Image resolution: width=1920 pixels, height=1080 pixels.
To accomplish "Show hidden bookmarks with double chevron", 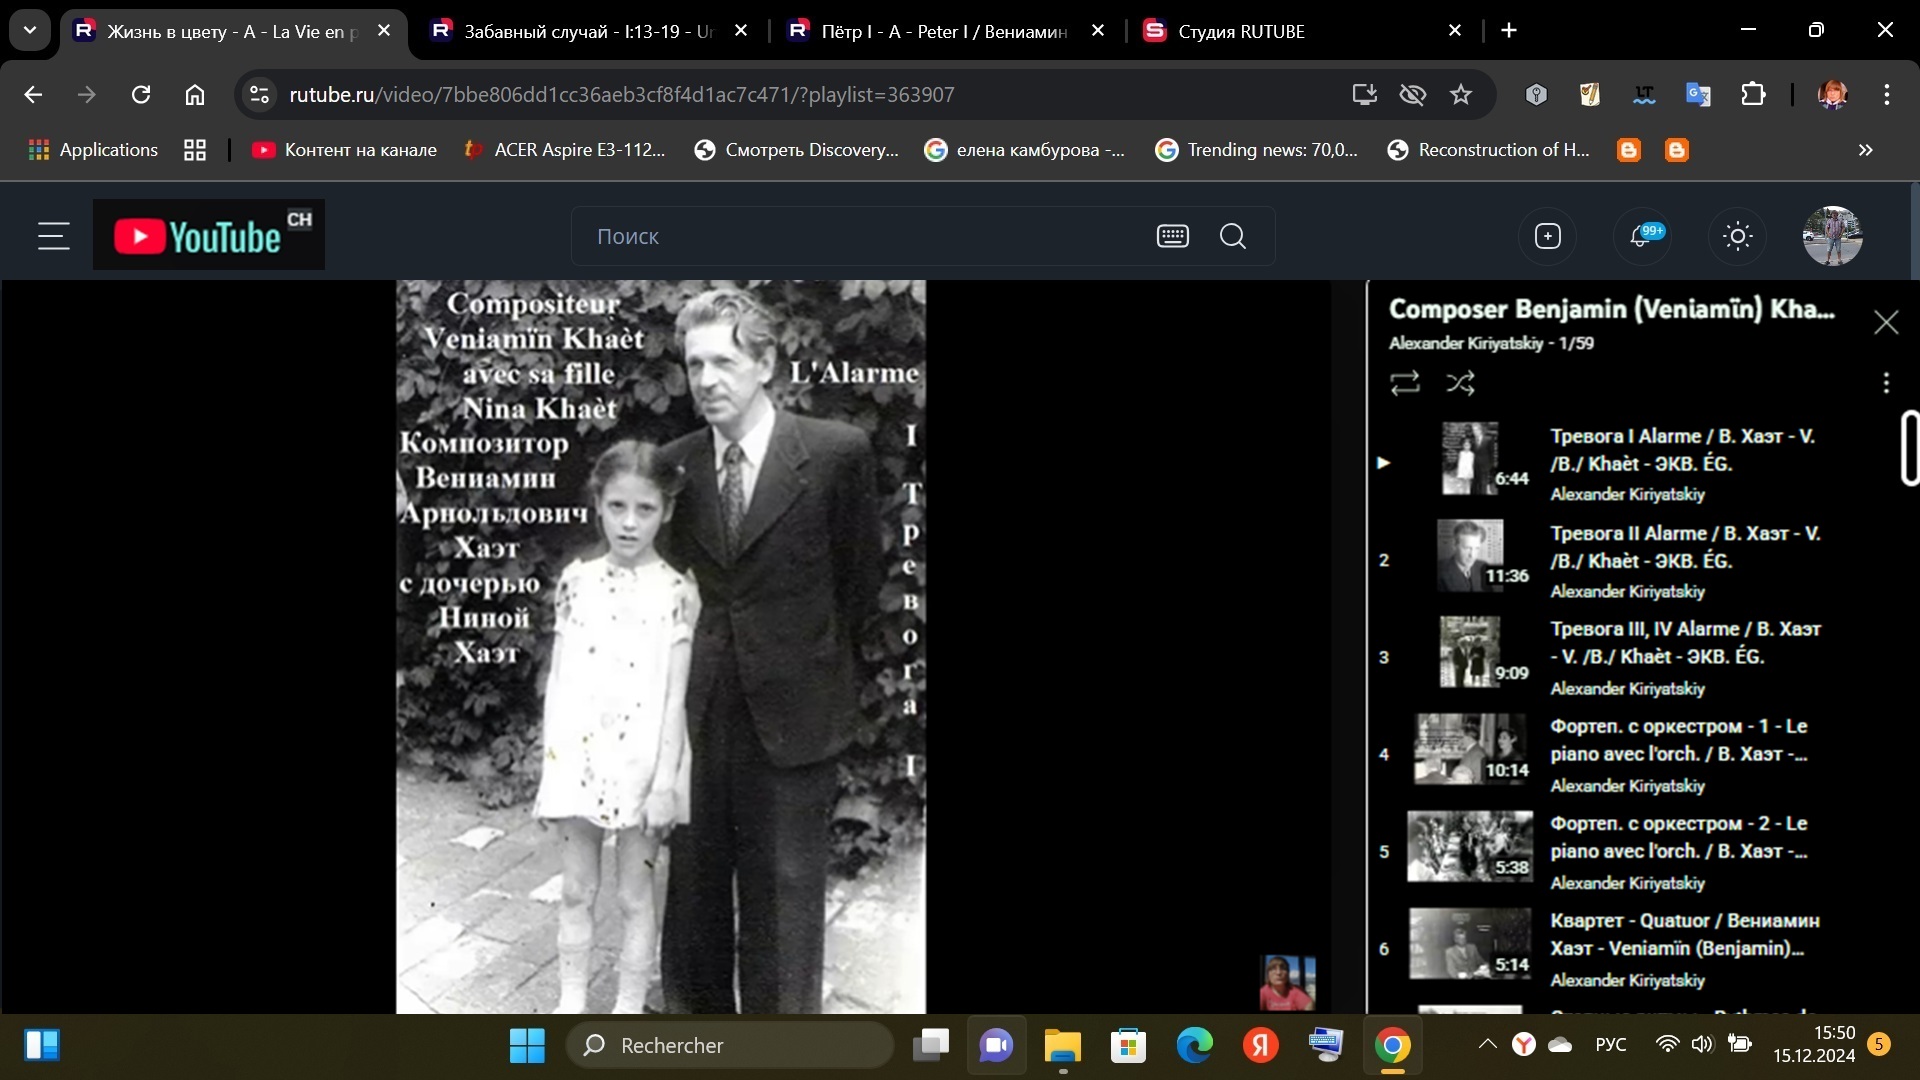I will click(1865, 150).
